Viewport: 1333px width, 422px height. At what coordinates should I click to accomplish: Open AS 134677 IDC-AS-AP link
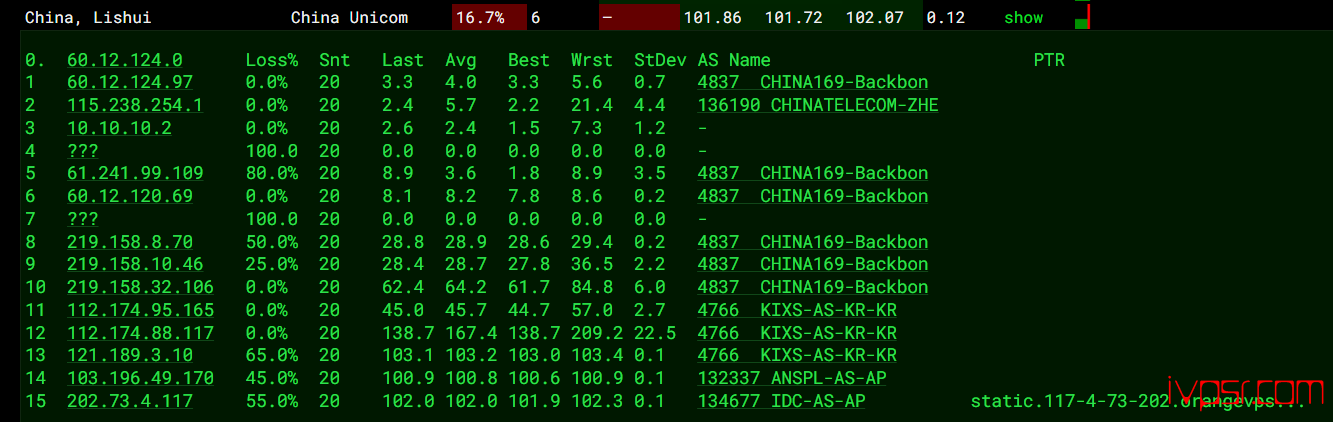[x=781, y=401]
